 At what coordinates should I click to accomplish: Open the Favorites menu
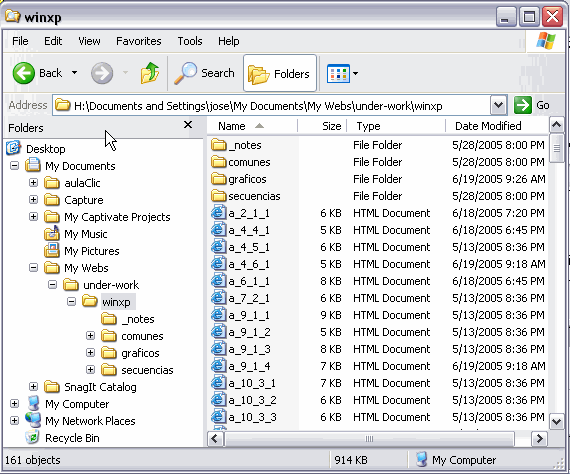point(139,41)
